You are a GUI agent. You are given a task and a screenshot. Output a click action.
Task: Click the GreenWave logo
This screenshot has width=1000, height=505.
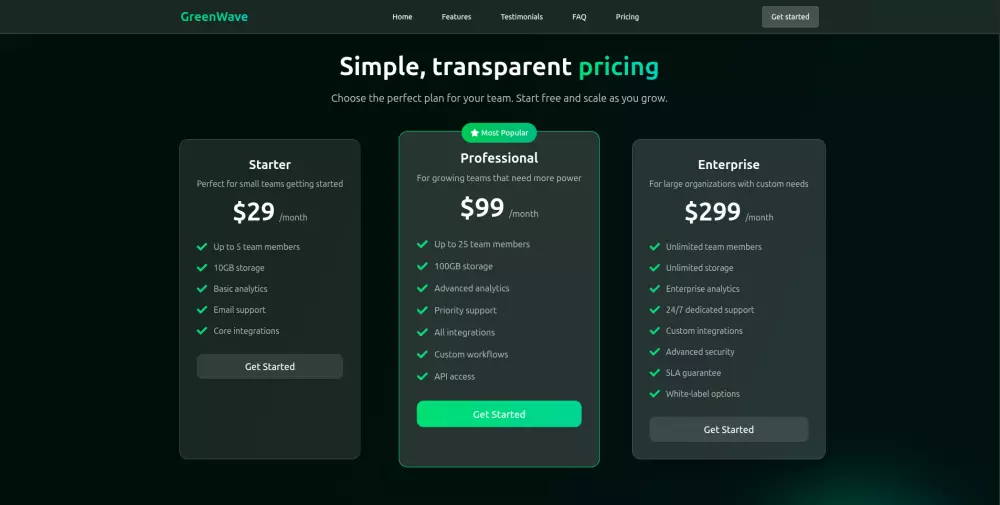(214, 17)
